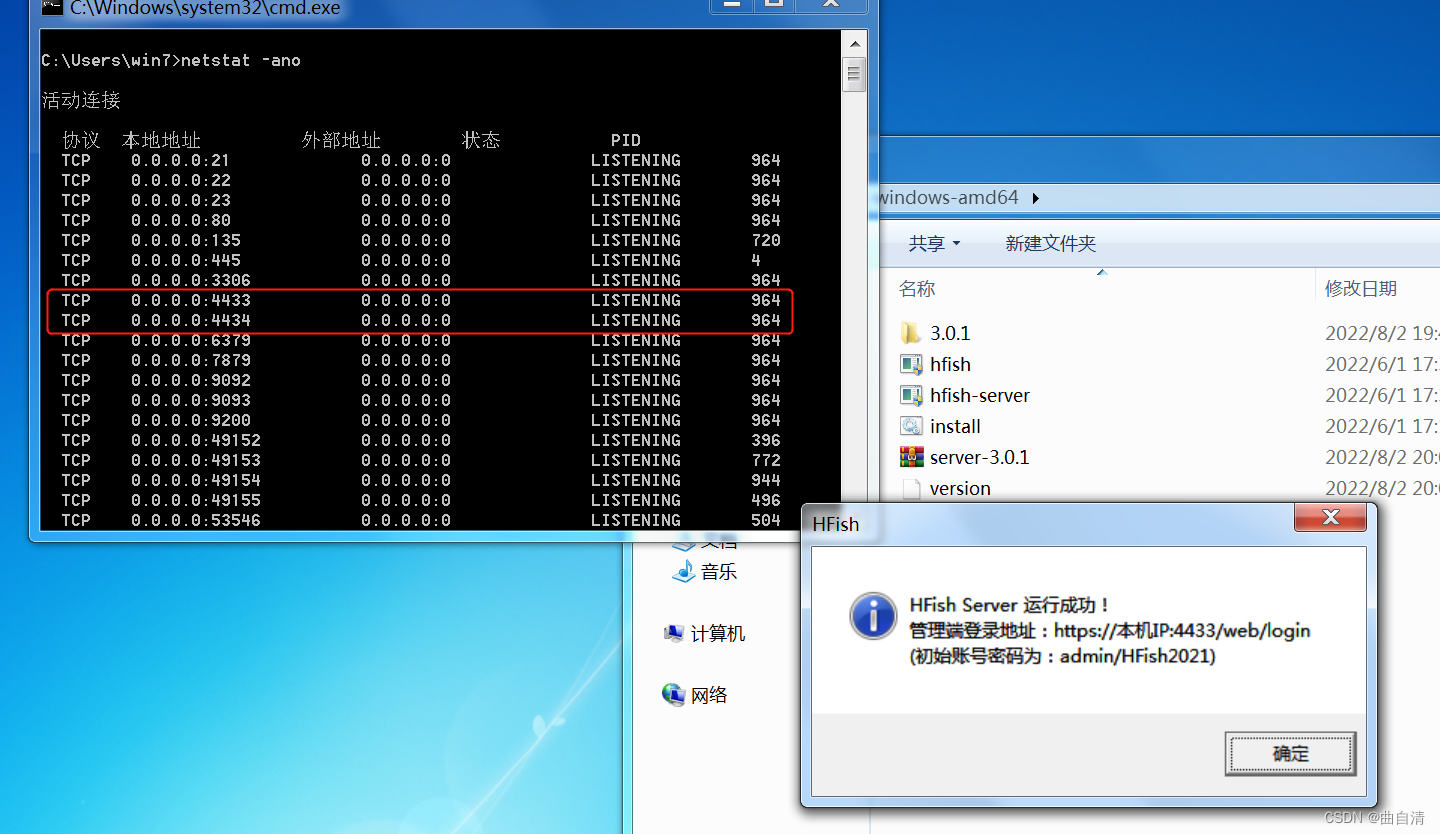Open the 3.0.1 folder icon
The height and width of the screenshot is (834, 1440).
910,333
